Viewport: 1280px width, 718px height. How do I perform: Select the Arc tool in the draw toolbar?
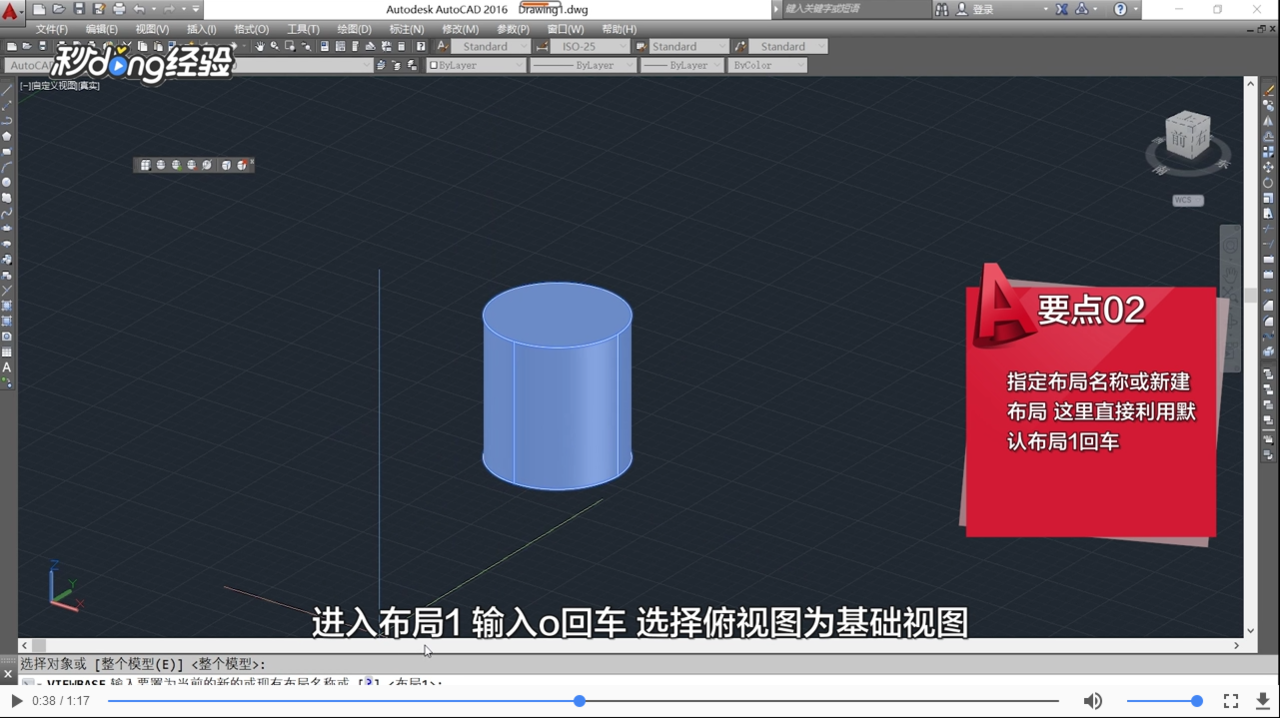(x=7, y=167)
